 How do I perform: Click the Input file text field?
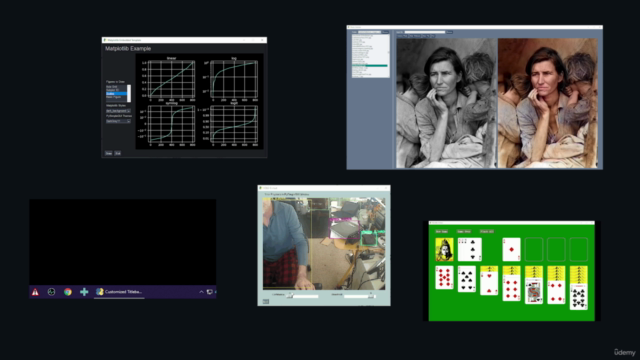(425, 32)
